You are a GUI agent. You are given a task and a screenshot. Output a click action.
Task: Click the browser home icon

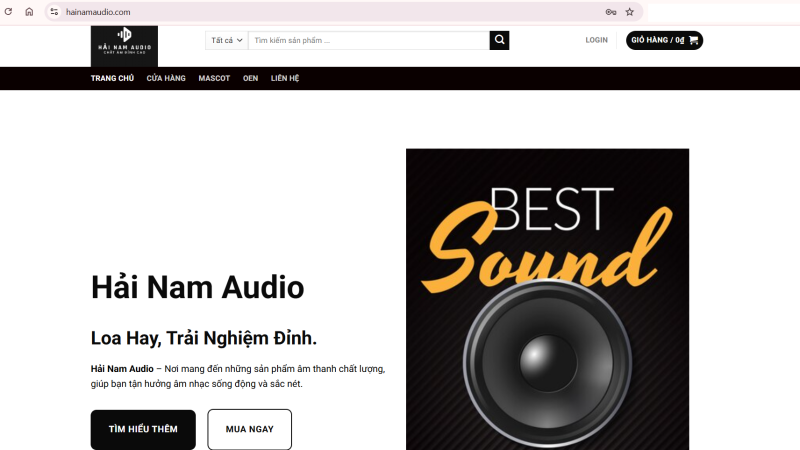29,12
